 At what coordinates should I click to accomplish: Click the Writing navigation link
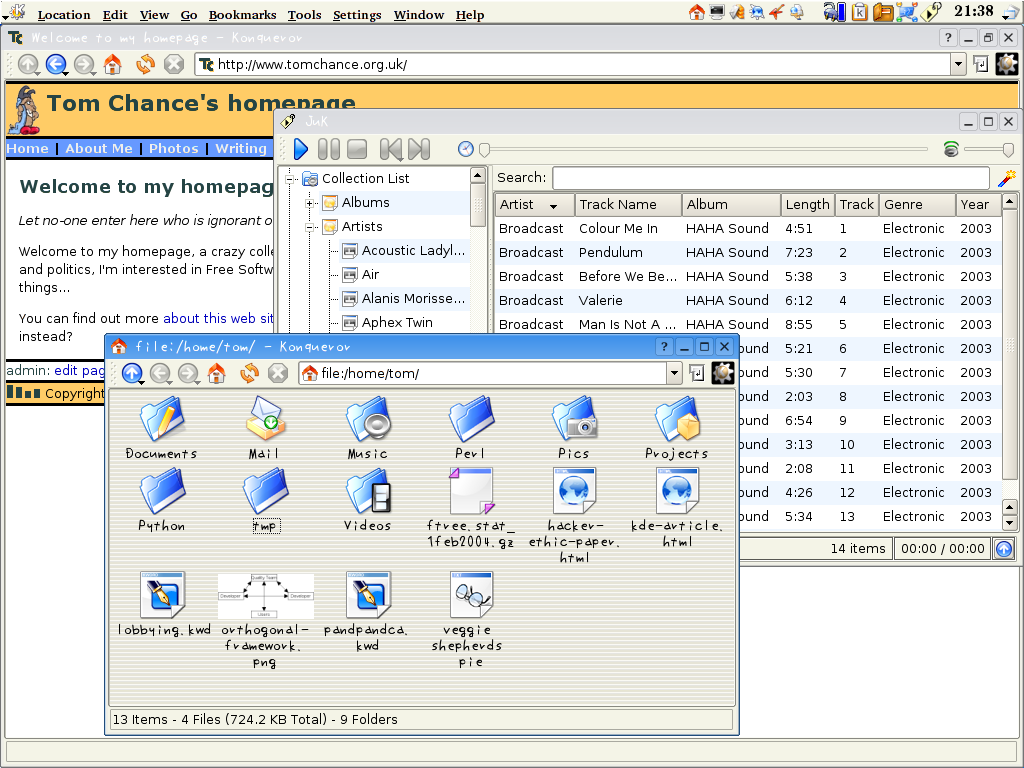click(241, 148)
